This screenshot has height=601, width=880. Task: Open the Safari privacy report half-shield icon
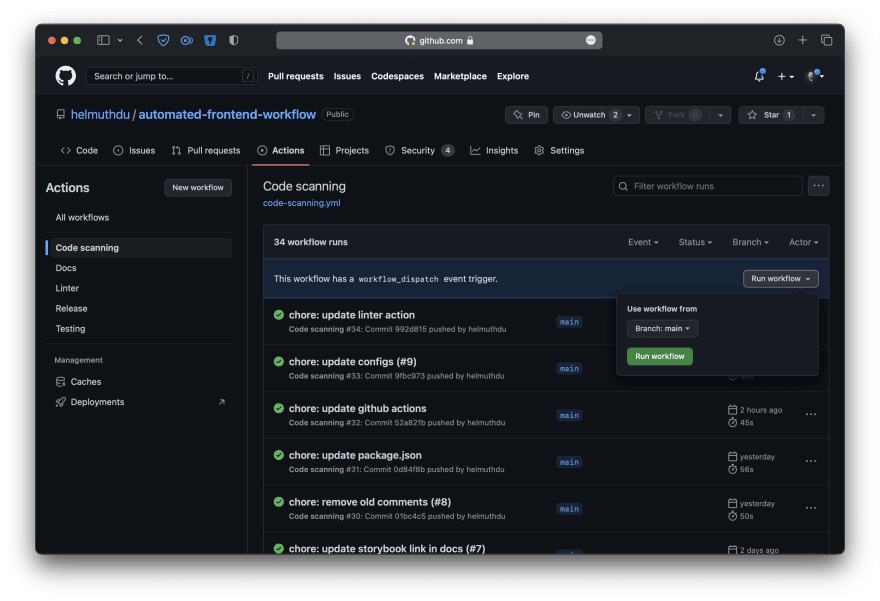click(233, 40)
